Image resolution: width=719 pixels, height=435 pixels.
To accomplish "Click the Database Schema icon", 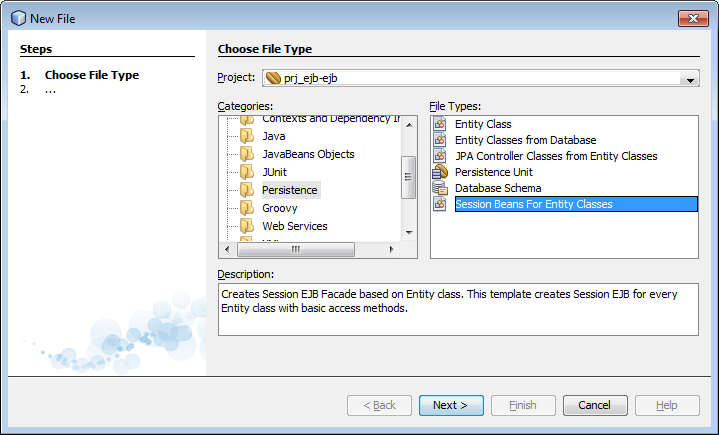I will pyautogui.click(x=440, y=188).
